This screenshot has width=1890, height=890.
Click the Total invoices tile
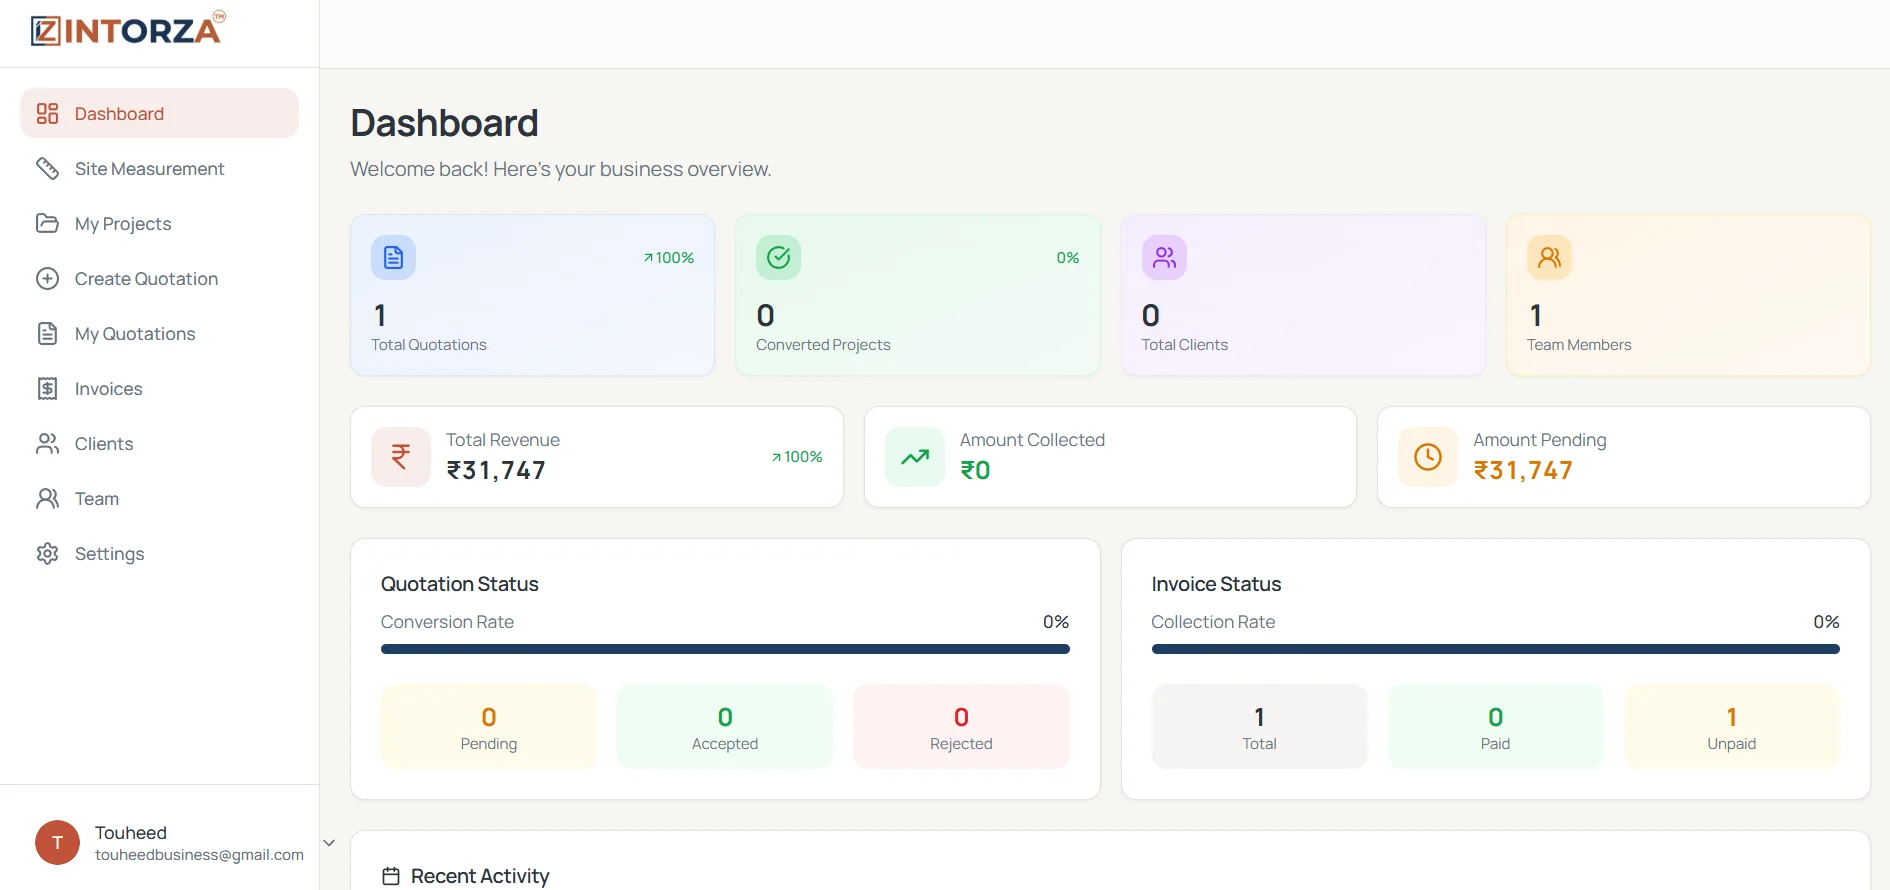pyautogui.click(x=1259, y=726)
